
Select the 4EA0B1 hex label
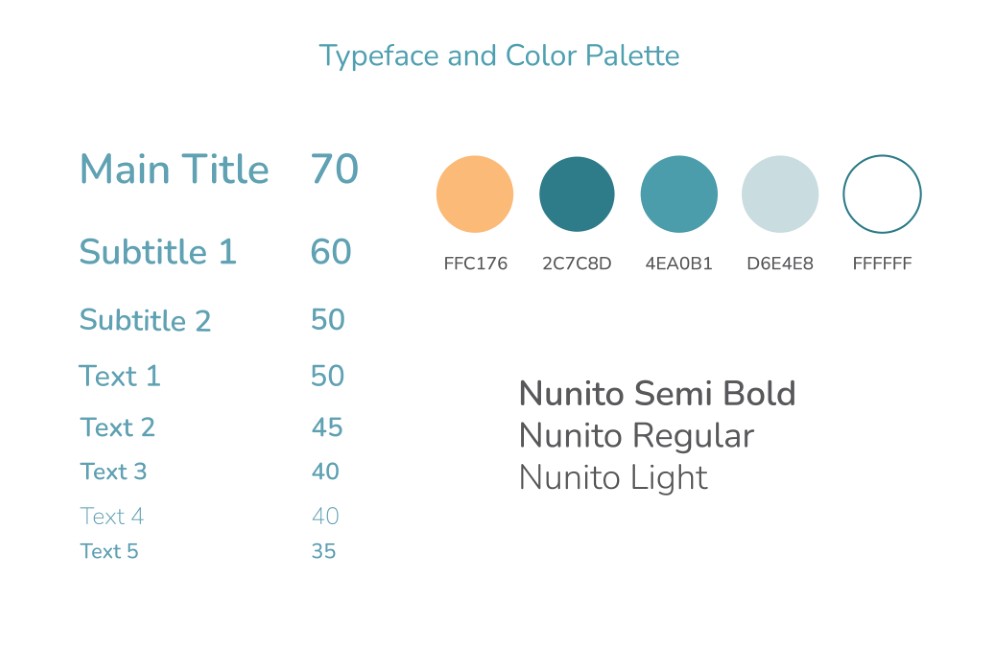679,263
